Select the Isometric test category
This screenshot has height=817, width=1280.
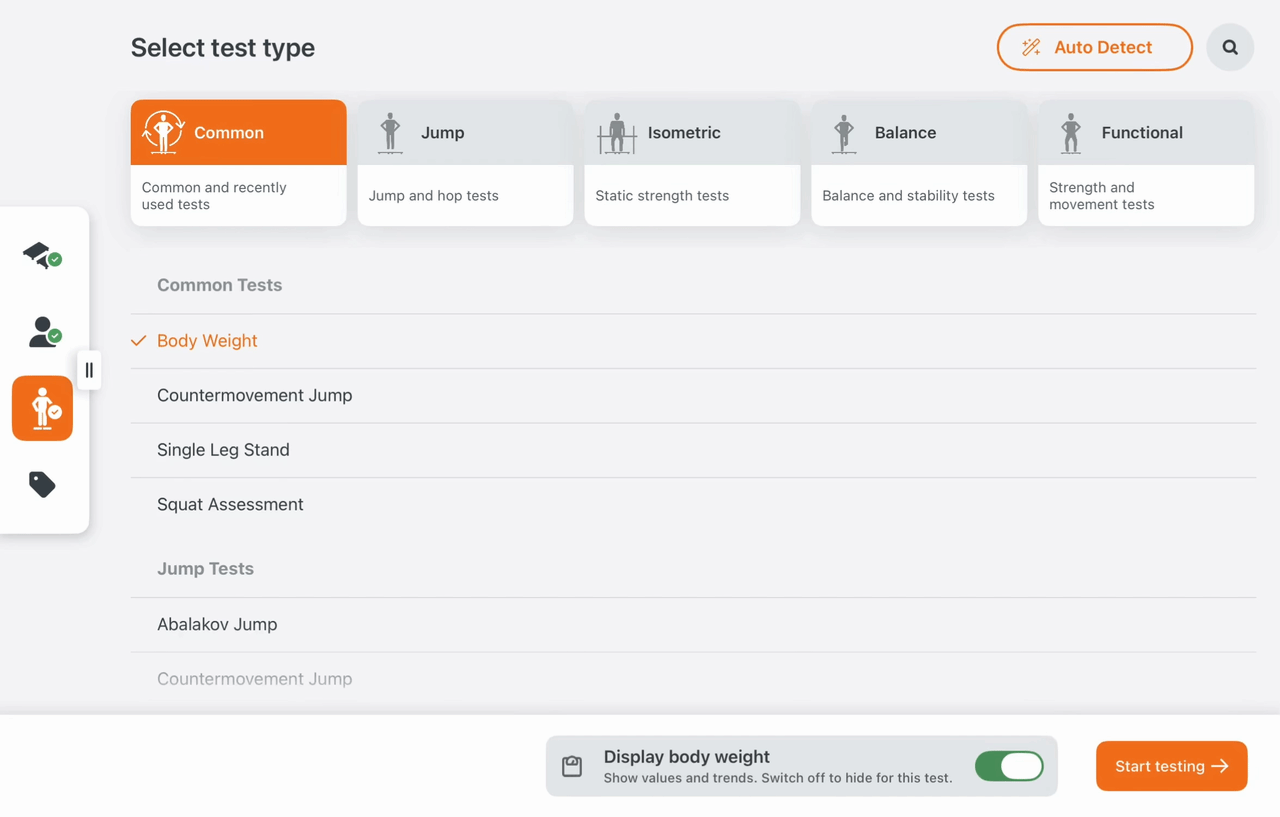692,162
